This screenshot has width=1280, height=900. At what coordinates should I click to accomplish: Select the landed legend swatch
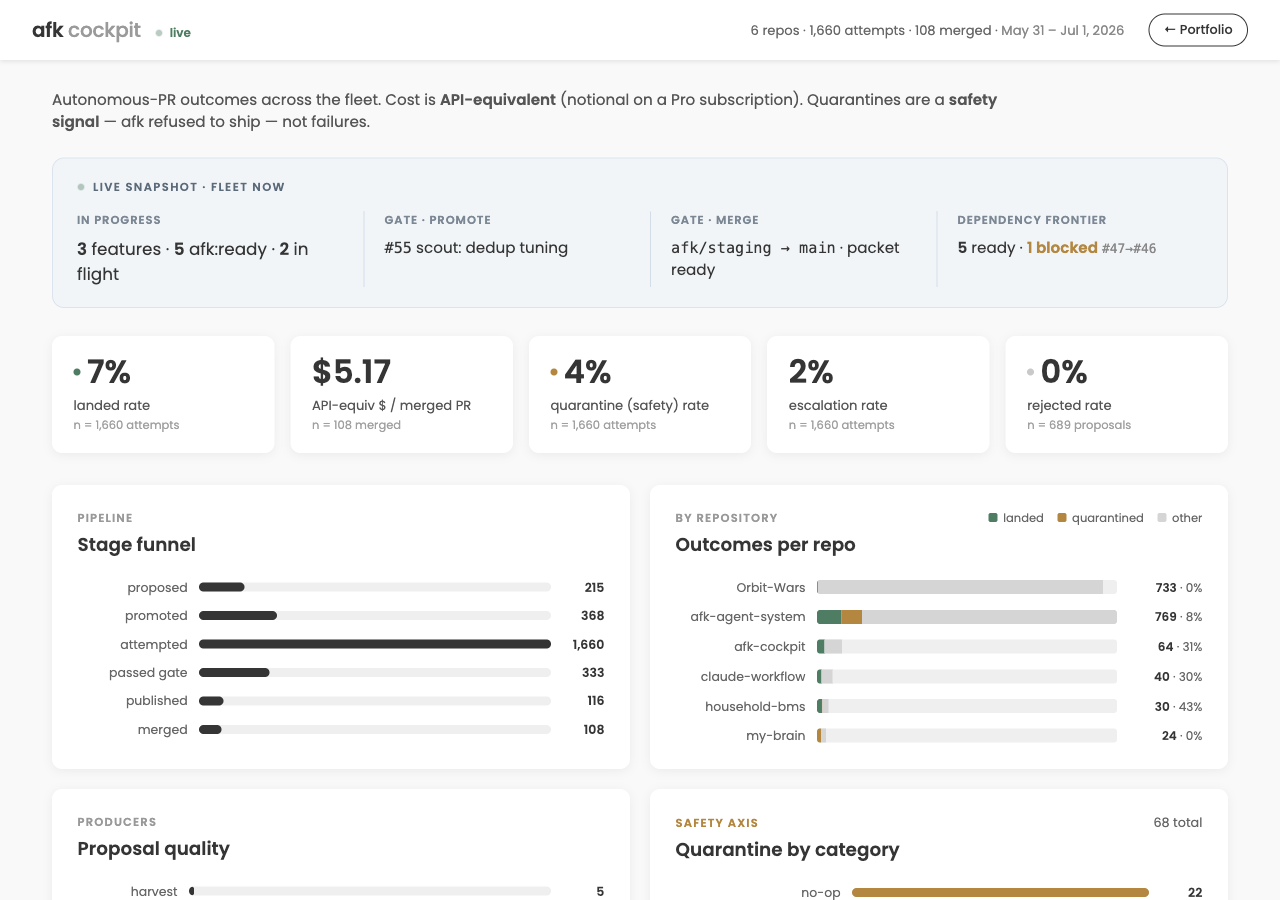[x=993, y=518]
